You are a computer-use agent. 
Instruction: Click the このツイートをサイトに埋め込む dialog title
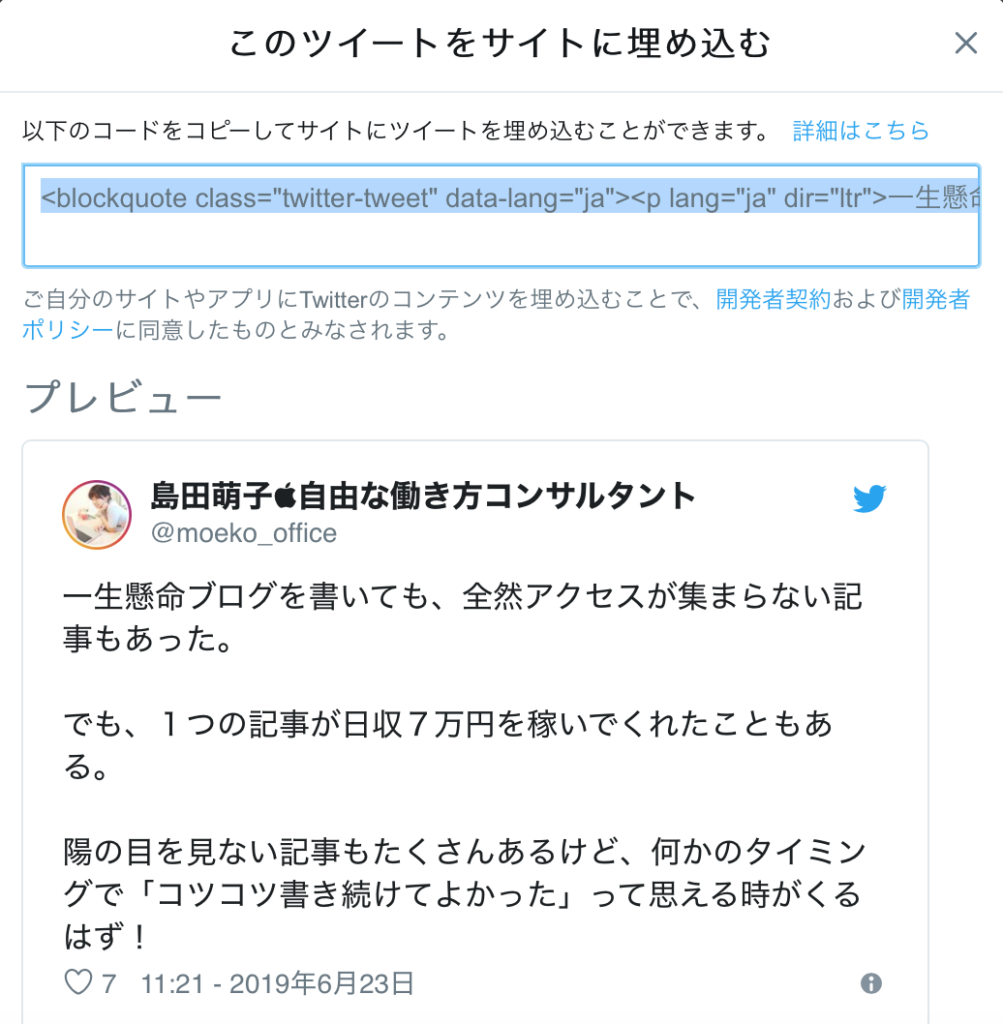tap(500, 43)
